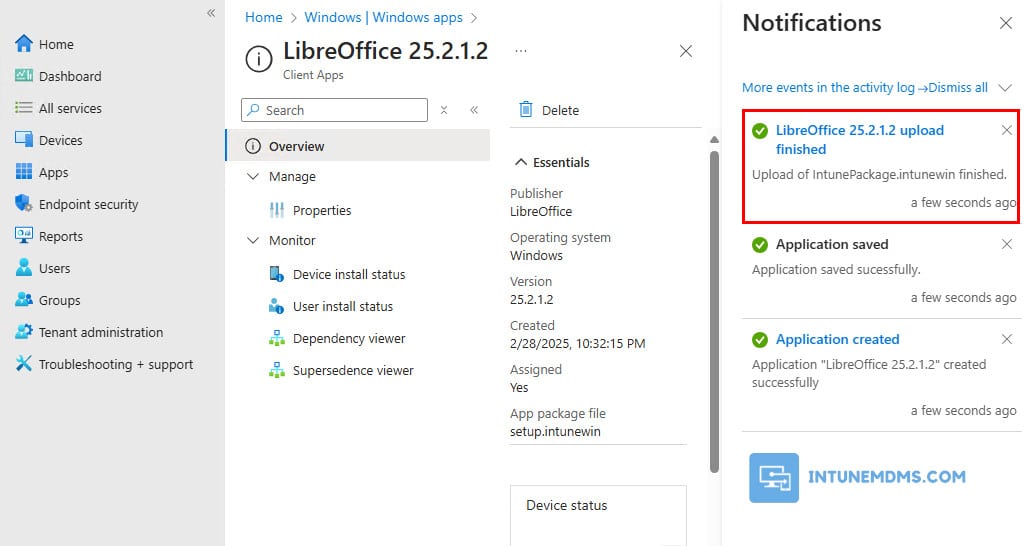Open the Devices icon in sidebar
Viewport: 1024px width, 546px height.
click(24, 140)
